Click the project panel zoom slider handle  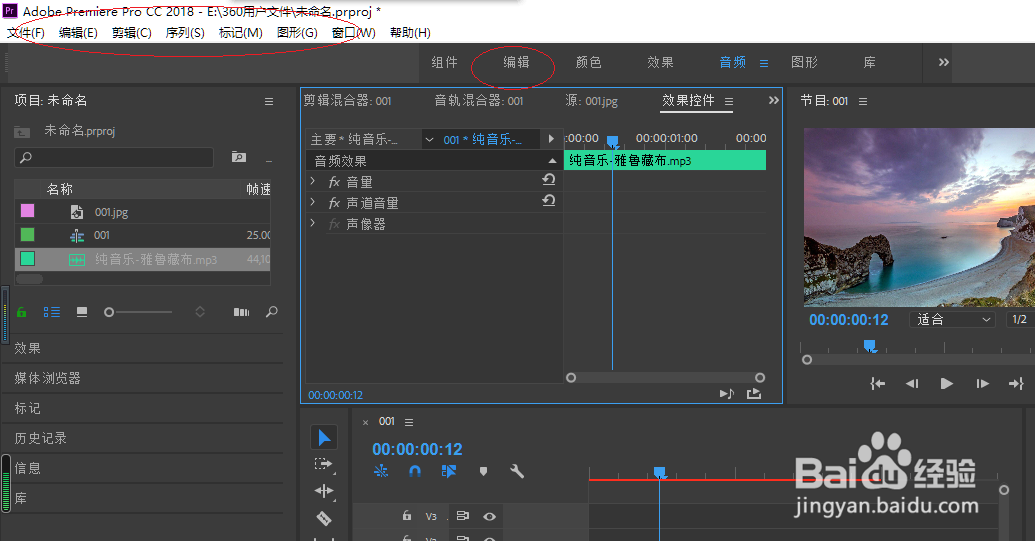(109, 312)
